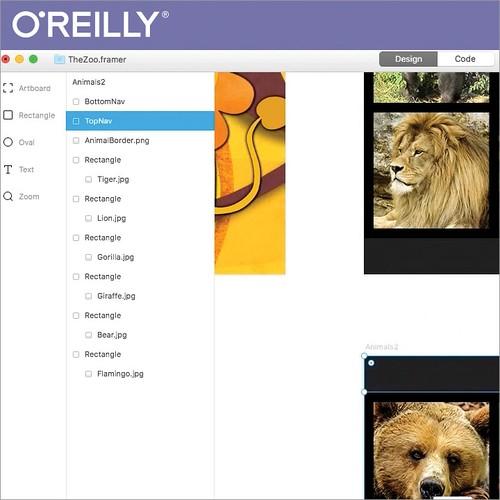The image size is (500, 500).
Task: Click the image icon beside Giraffe.jpg
Action: tap(88, 296)
